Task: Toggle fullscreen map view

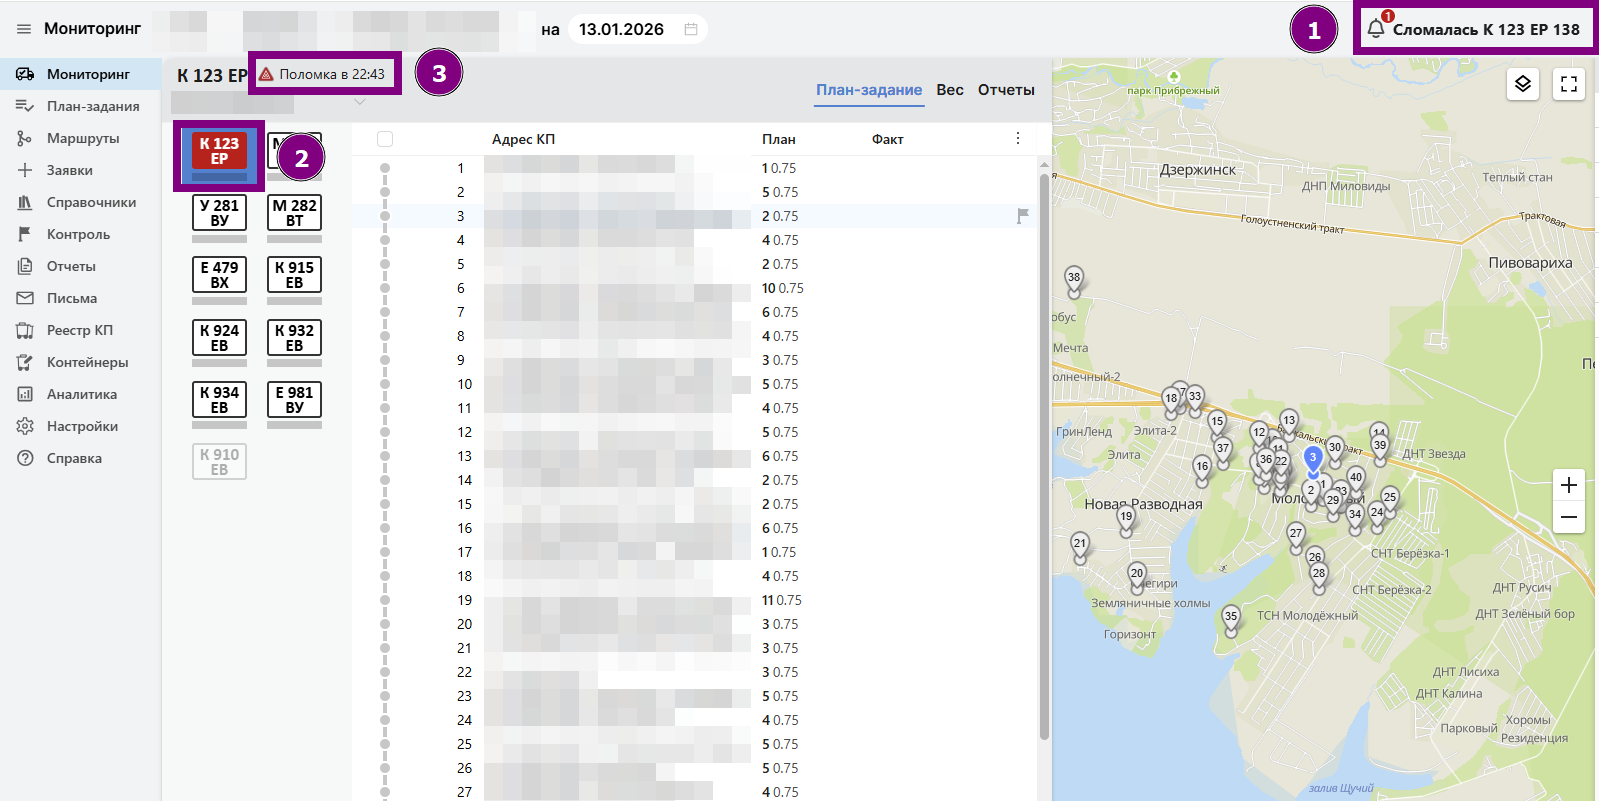Action: pos(1568,84)
